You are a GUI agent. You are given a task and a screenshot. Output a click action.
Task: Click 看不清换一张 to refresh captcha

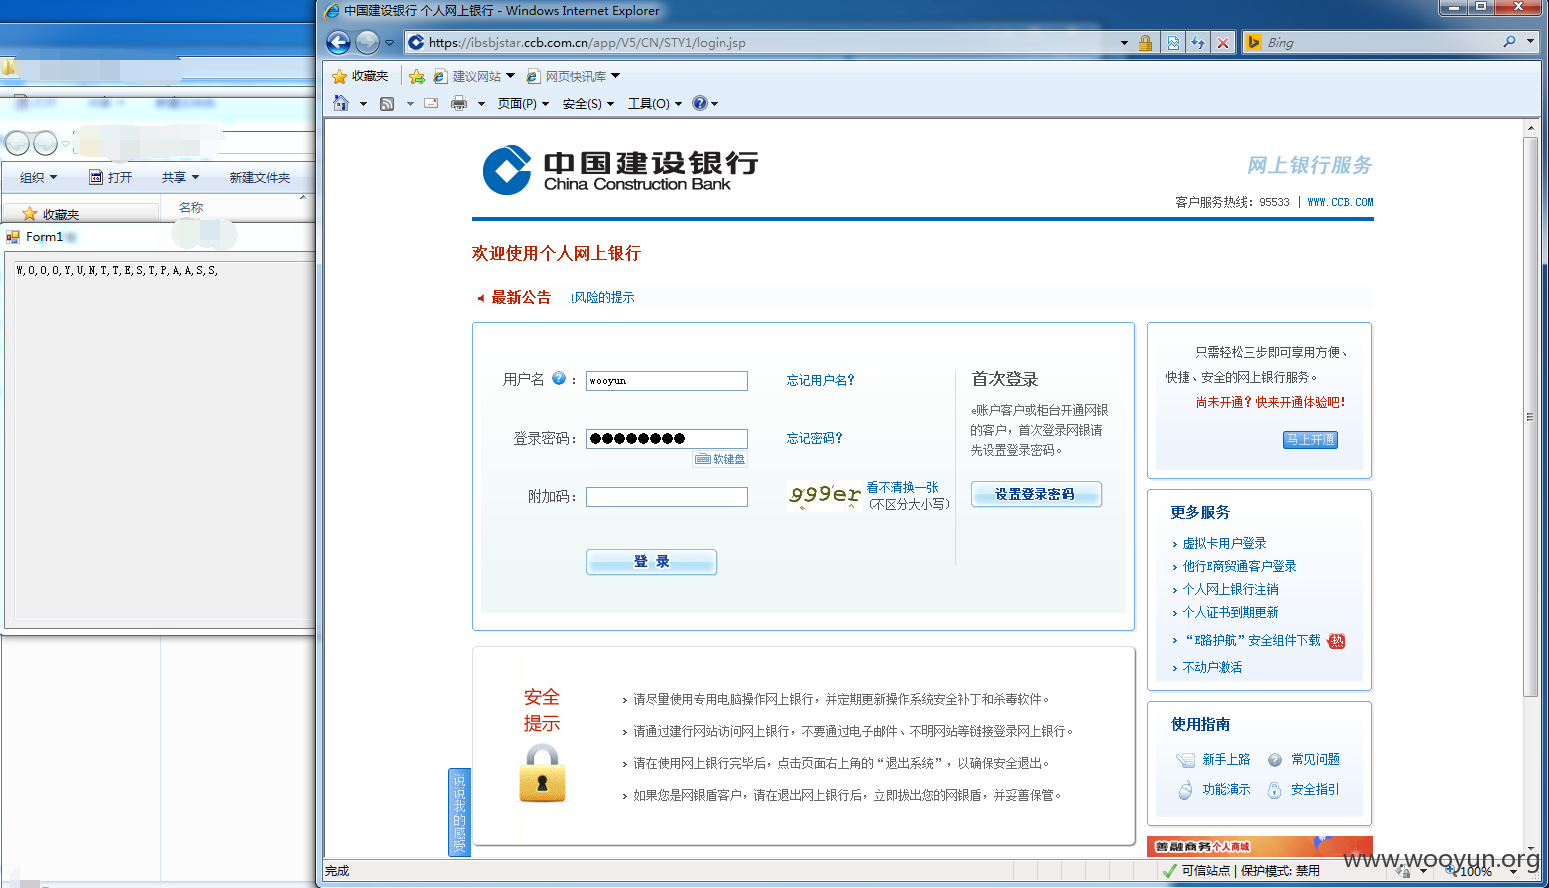902,487
